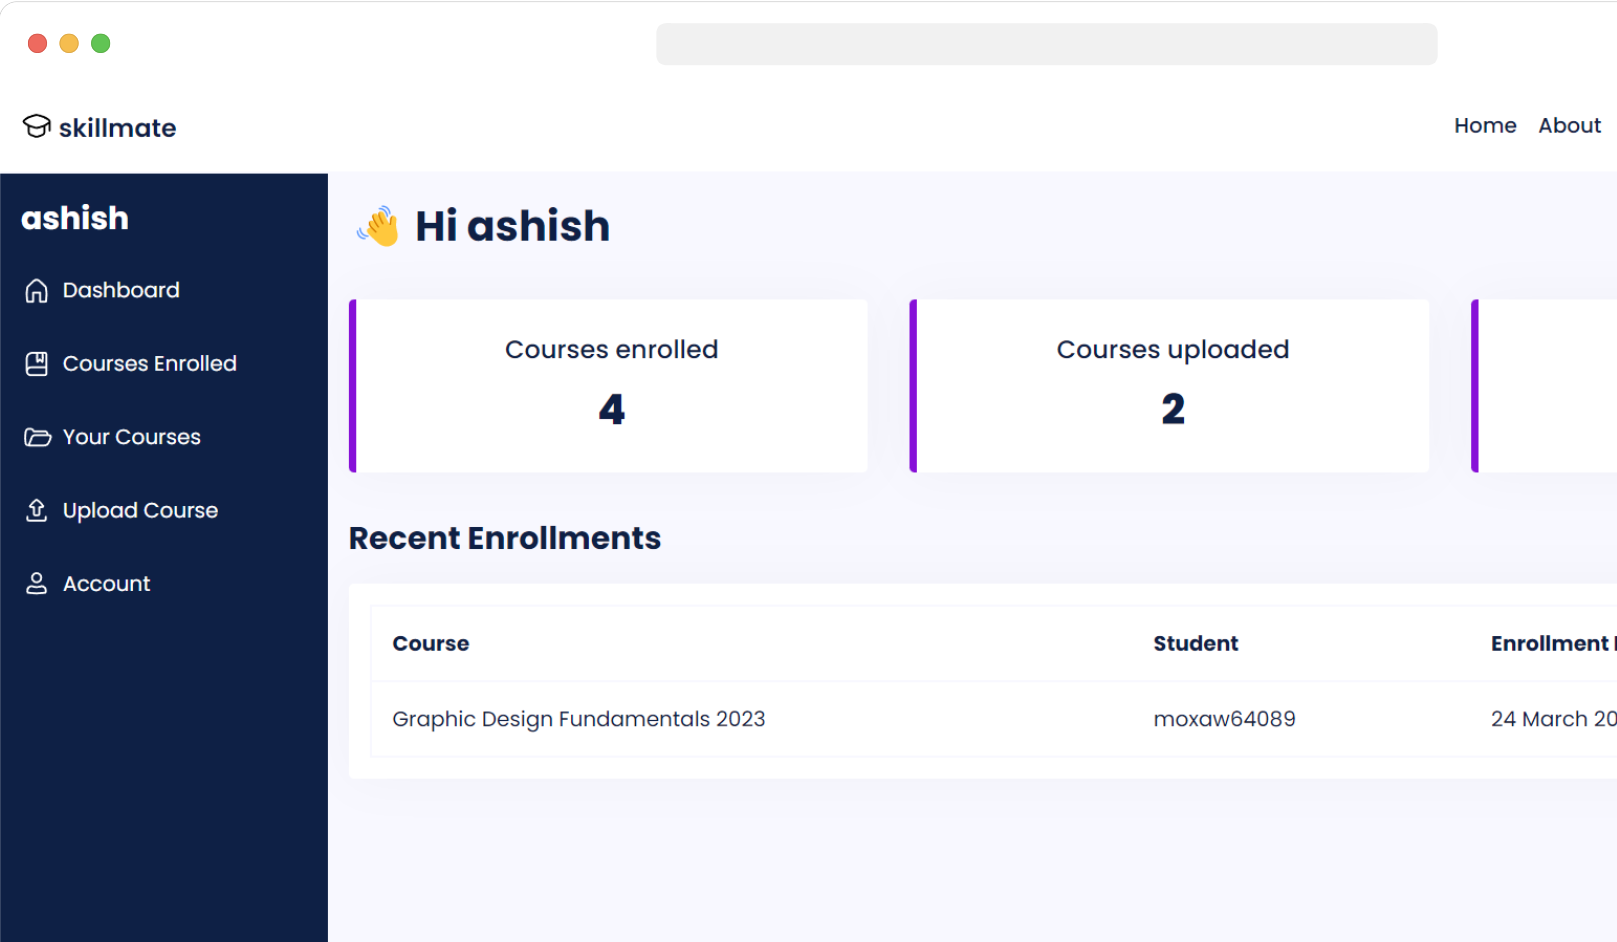
Task: Click the house icon beside Dashboard
Action: point(37,291)
